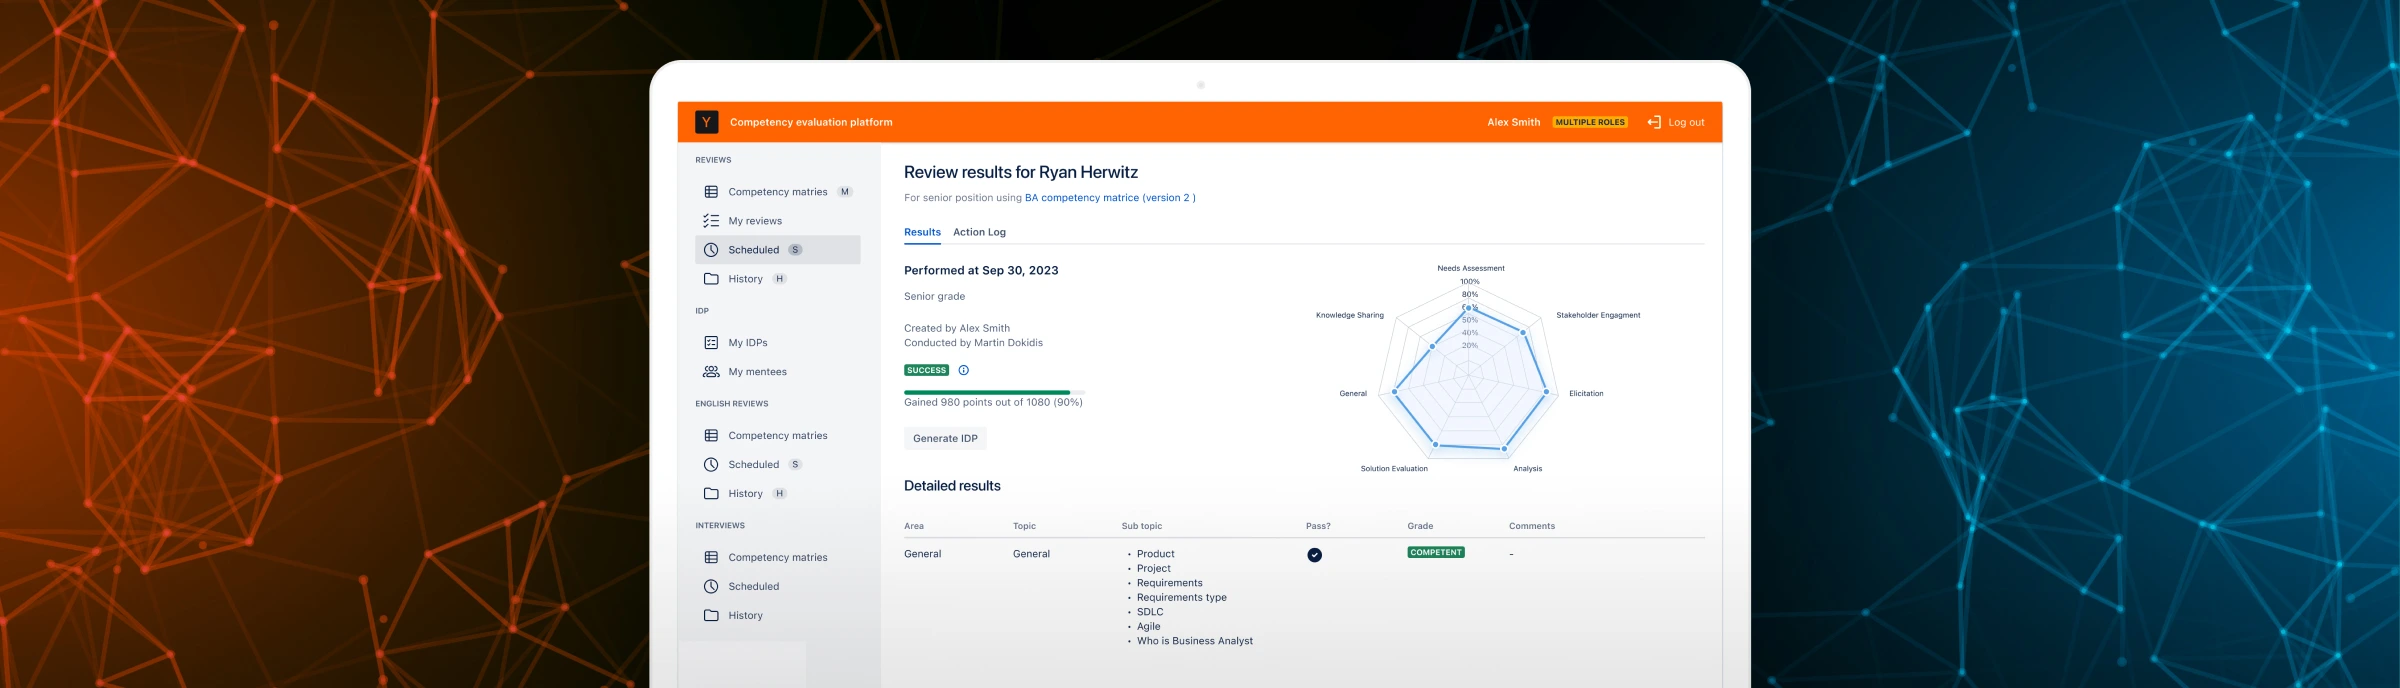Open Competency matrices under Reviews
Screen dimensions: 2400x688
pos(777,192)
